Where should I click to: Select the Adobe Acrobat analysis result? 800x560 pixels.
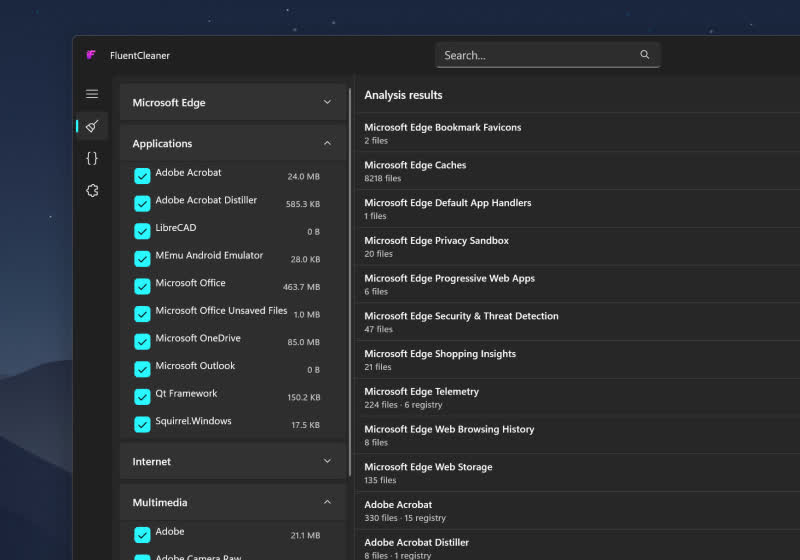578,511
